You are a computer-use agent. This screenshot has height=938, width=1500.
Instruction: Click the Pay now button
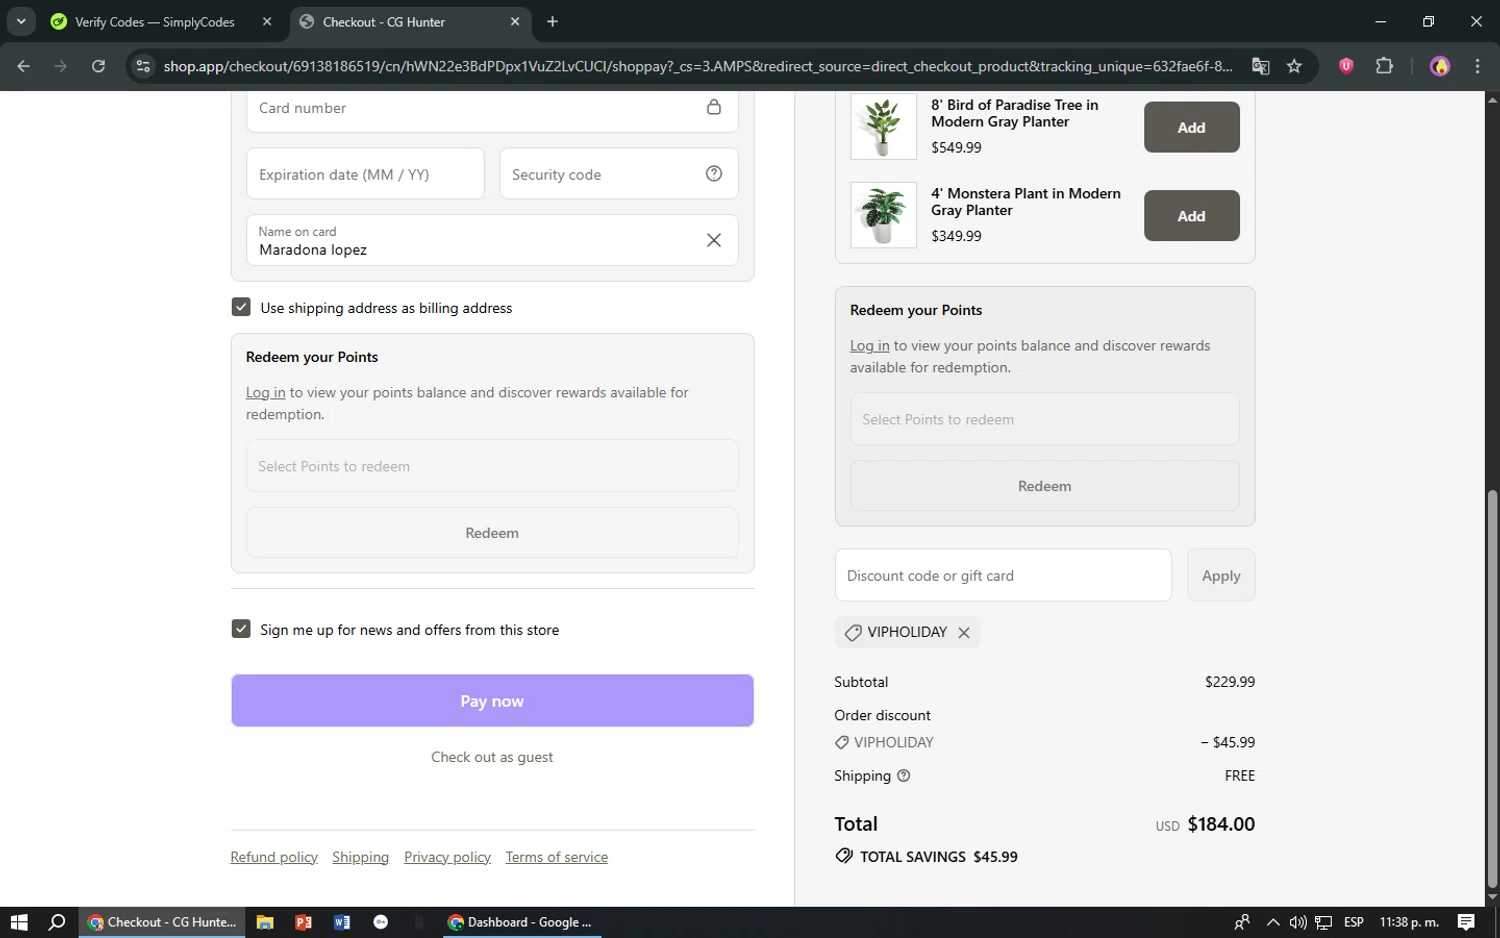point(492,701)
